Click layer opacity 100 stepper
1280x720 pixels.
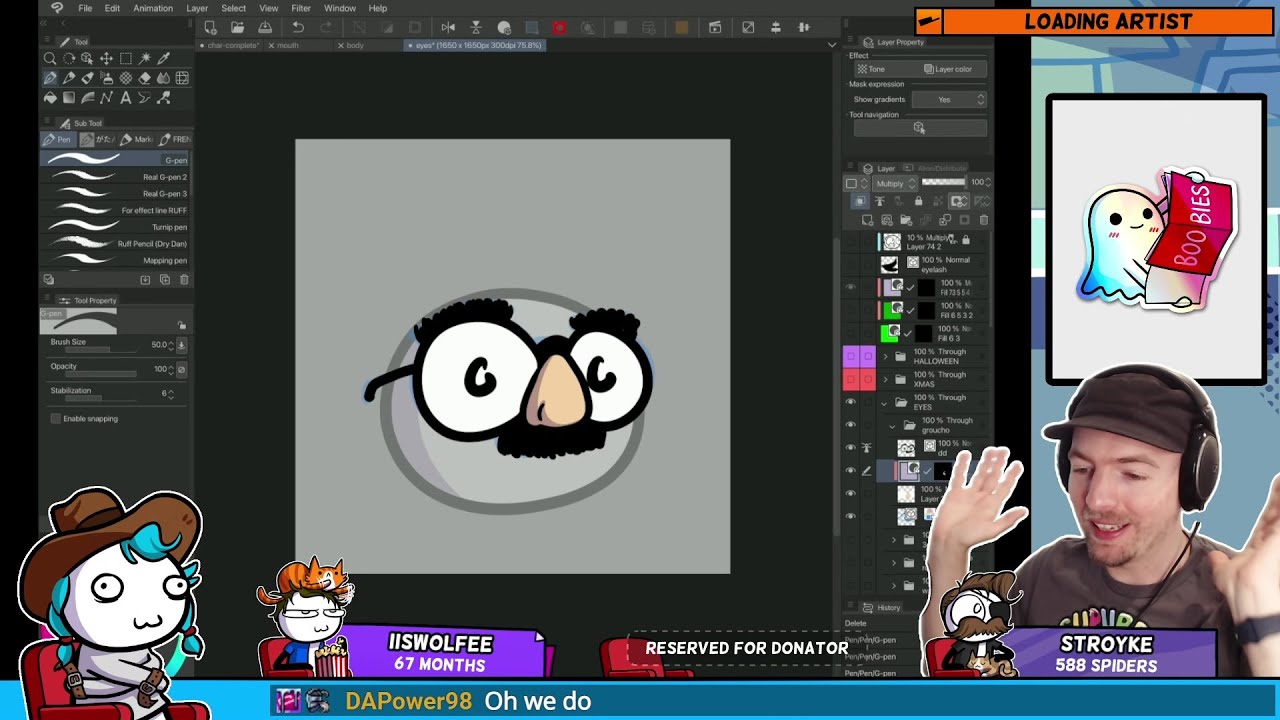[988, 182]
